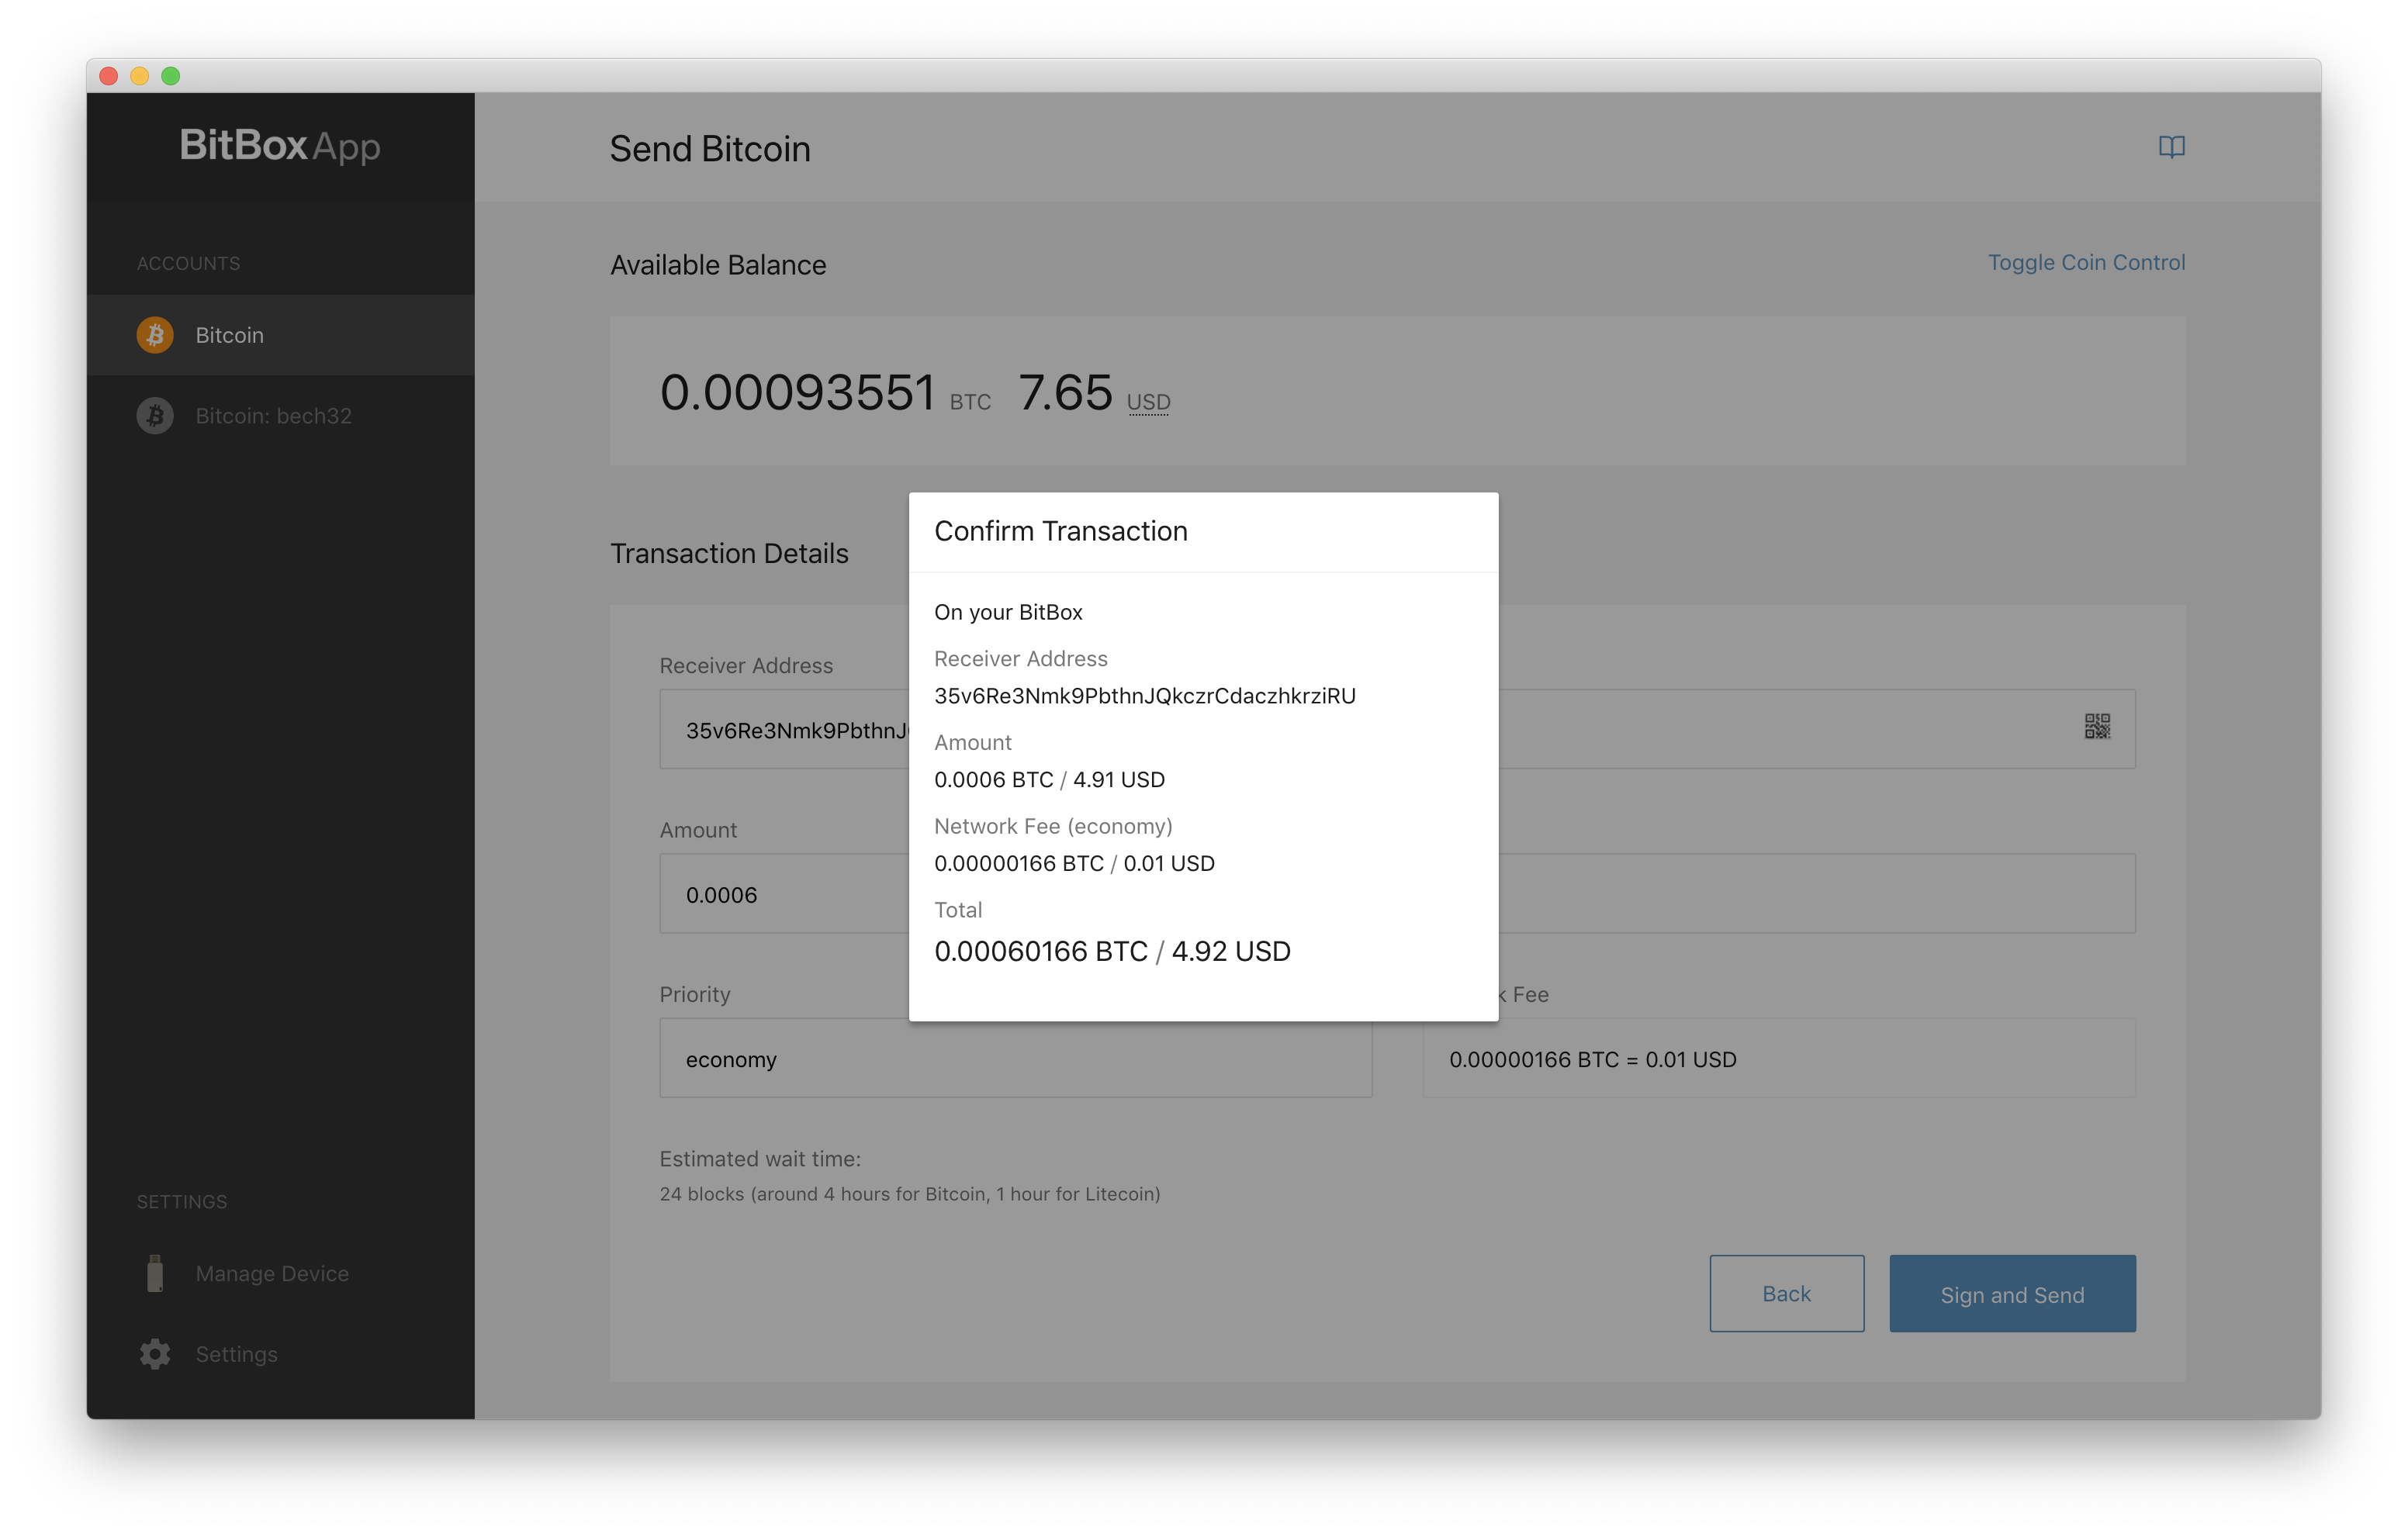The width and height of the screenshot is (2408, 1534).
Task: Click the BitBoxApp logo
Action: 280,146
